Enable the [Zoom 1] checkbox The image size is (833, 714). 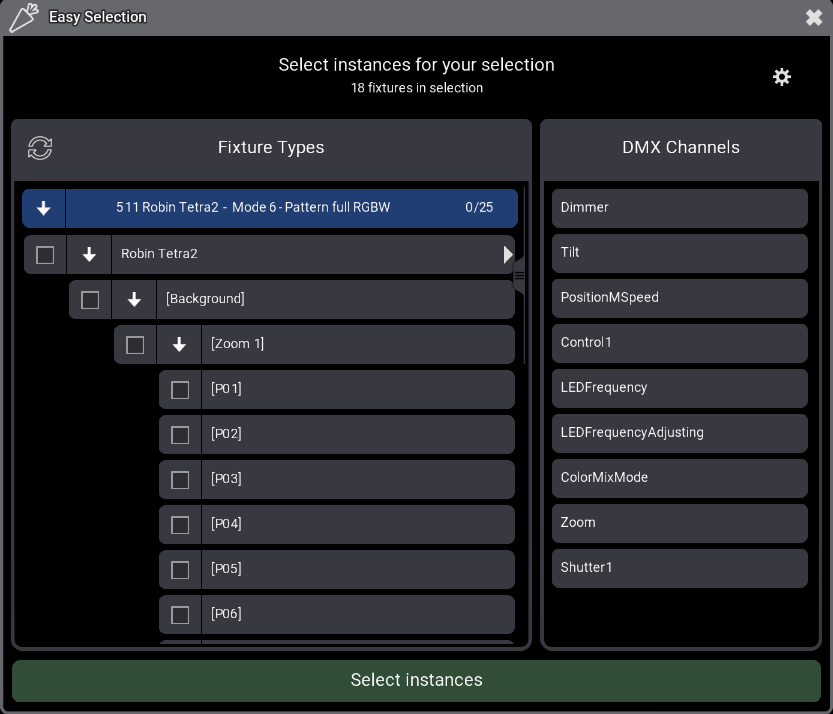click(x=135, y=345)
